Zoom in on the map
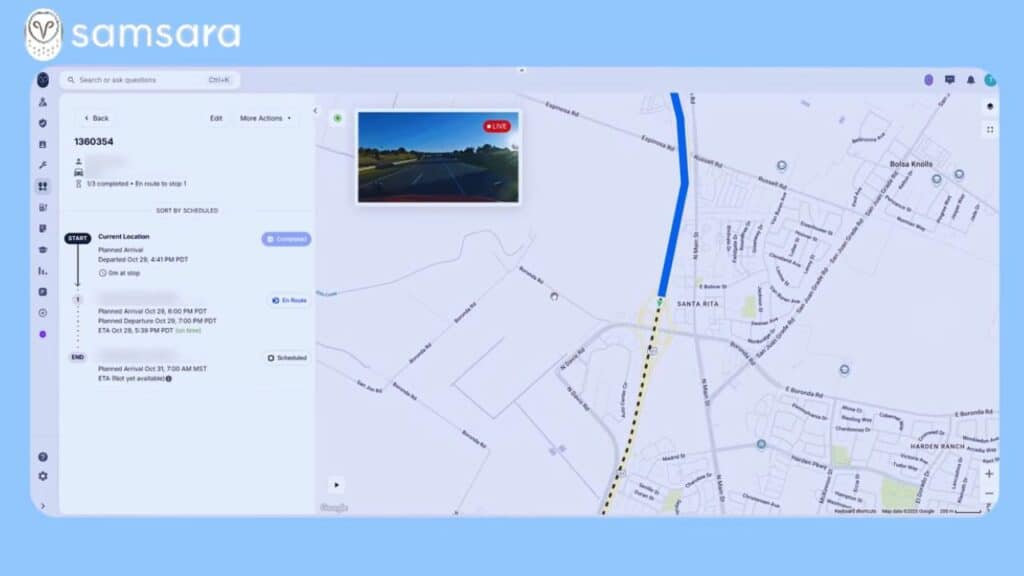 click(989, 473)
